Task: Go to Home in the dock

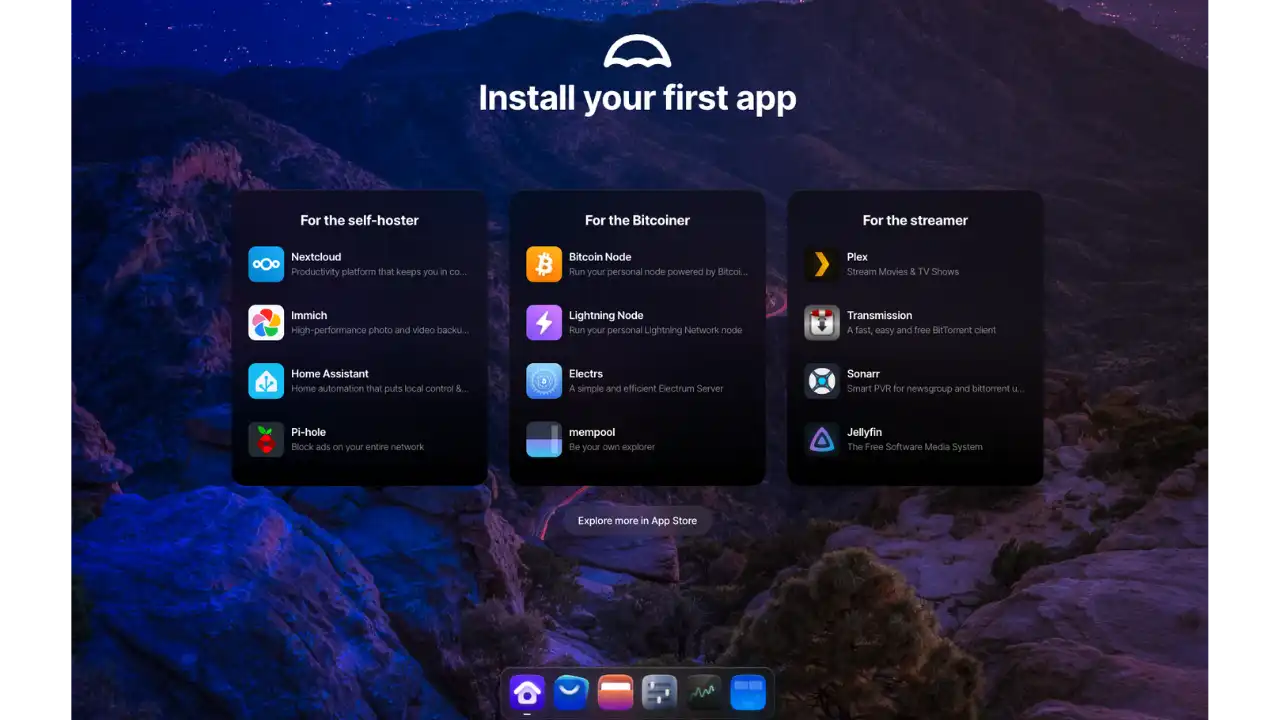Action: [x=527, y=692]
